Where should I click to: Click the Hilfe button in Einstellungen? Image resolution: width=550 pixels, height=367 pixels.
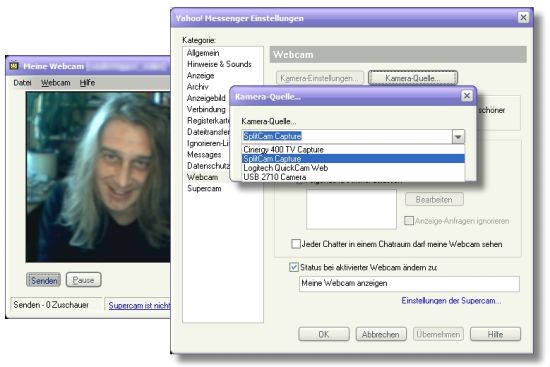pos(495,334)
